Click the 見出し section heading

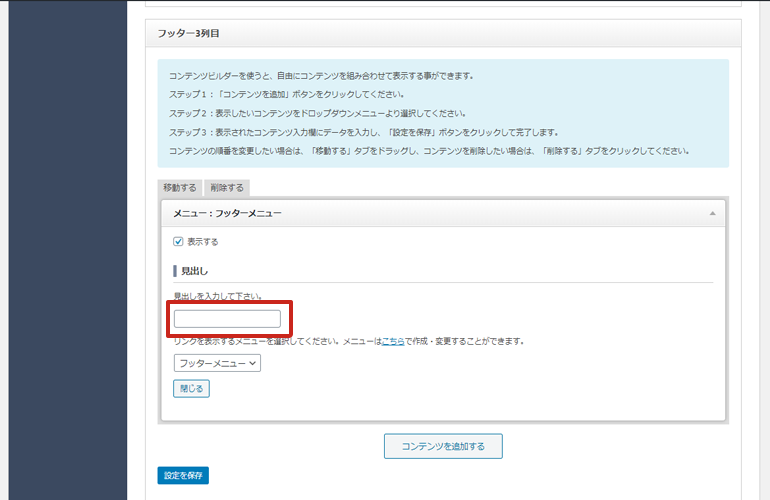pyautogui.click(x=194, y=271)
